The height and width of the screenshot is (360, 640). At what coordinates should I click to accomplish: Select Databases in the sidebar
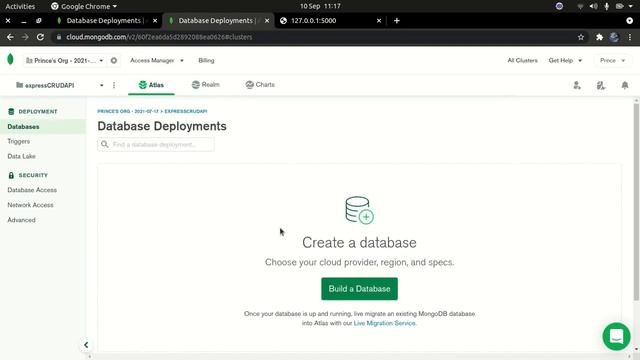(43, 127)
